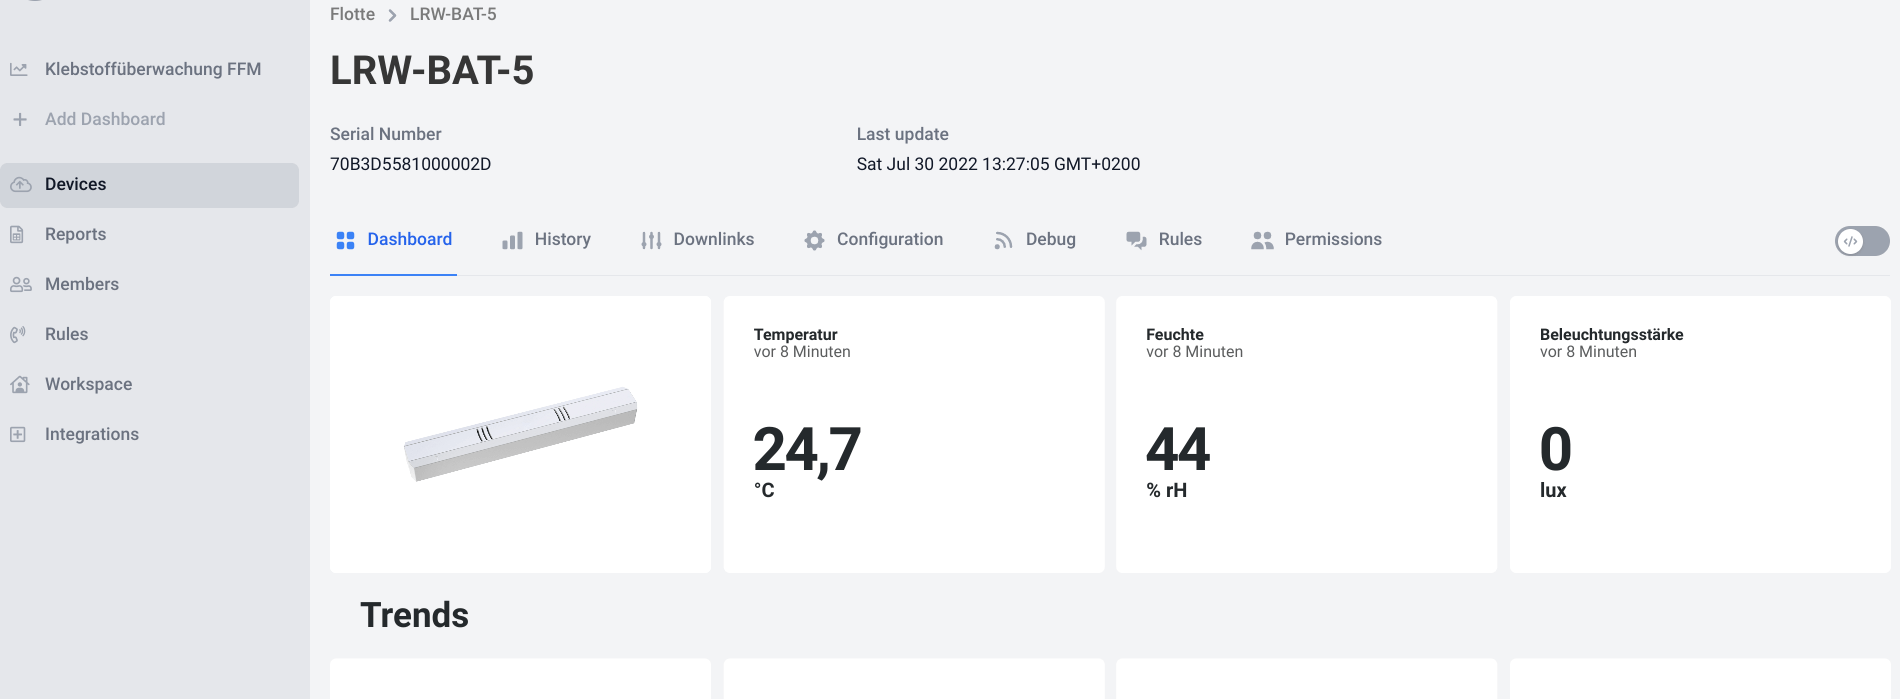Click the Workspace house icon

pyautogui.click(x=19, y=385)
